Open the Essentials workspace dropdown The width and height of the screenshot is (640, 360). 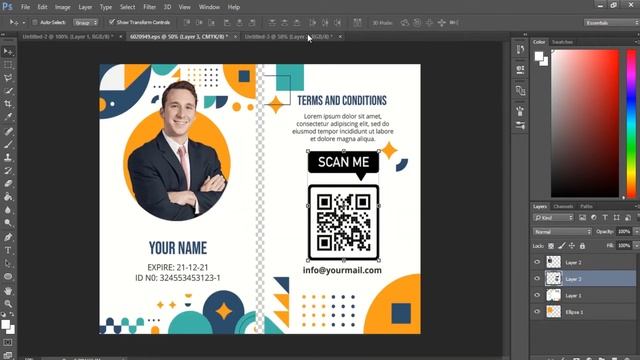(611, 23)
